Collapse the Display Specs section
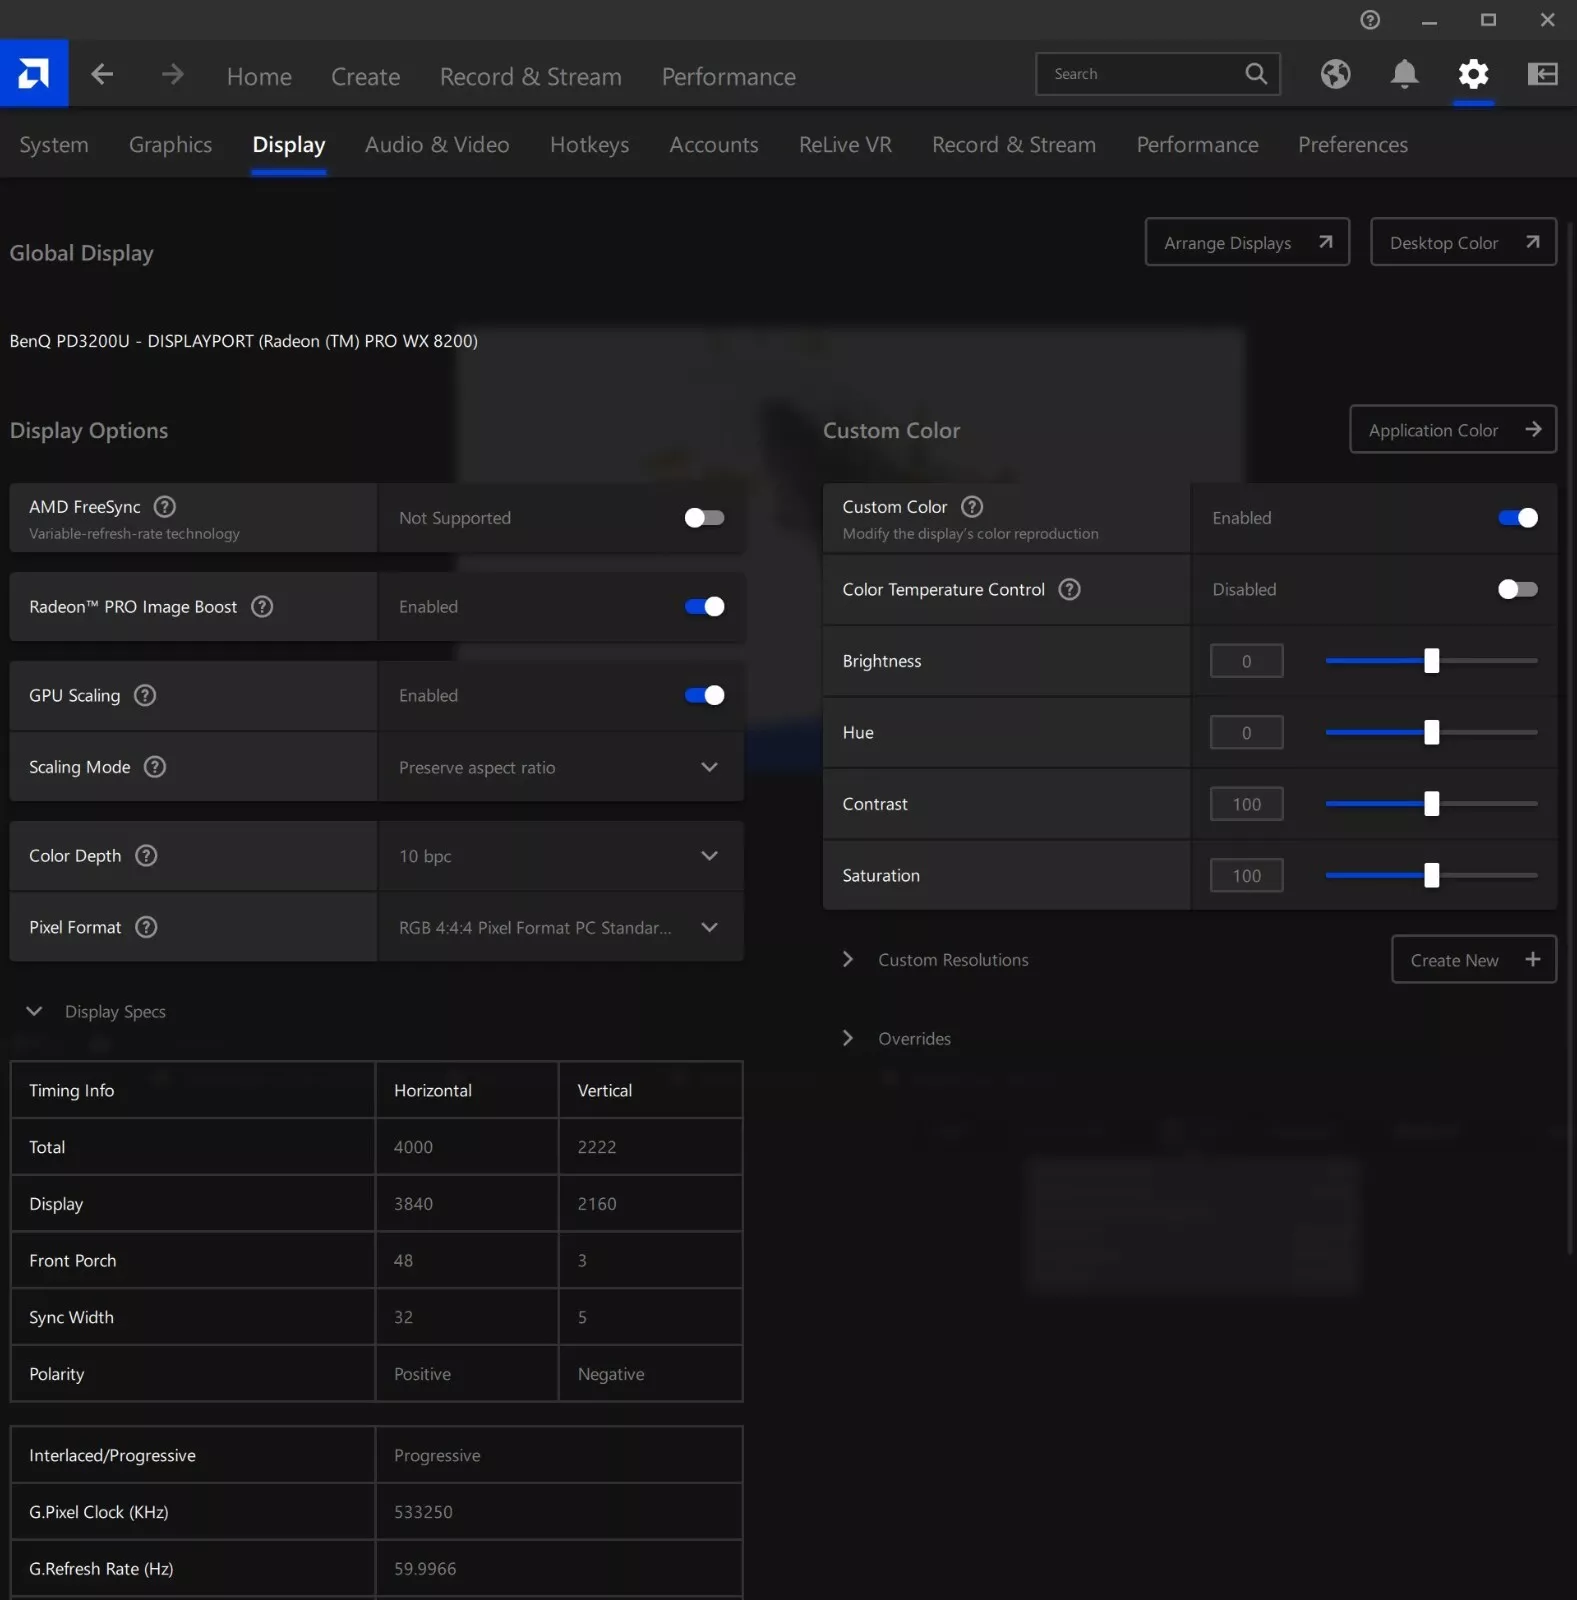The height and width of the screenshot is (1600, 1577). pyautogui.click(x=34, y=1011)
